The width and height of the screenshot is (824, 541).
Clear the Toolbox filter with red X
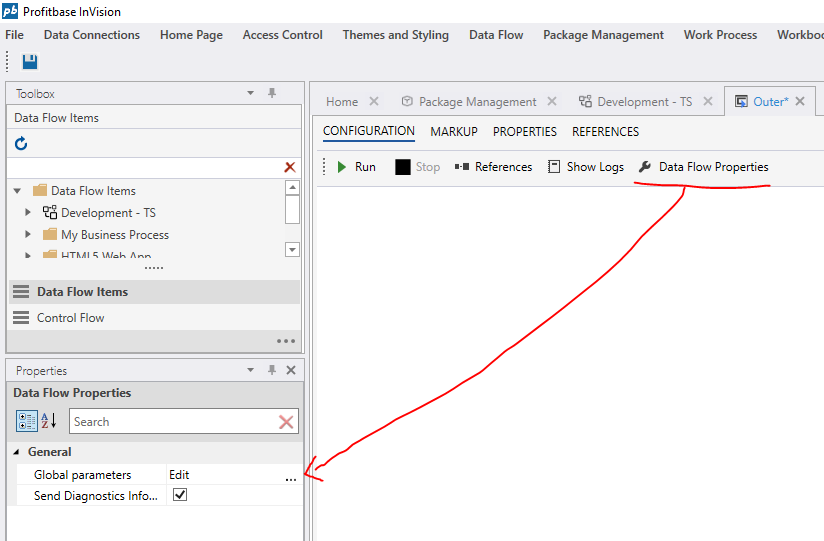click(290, 168)
